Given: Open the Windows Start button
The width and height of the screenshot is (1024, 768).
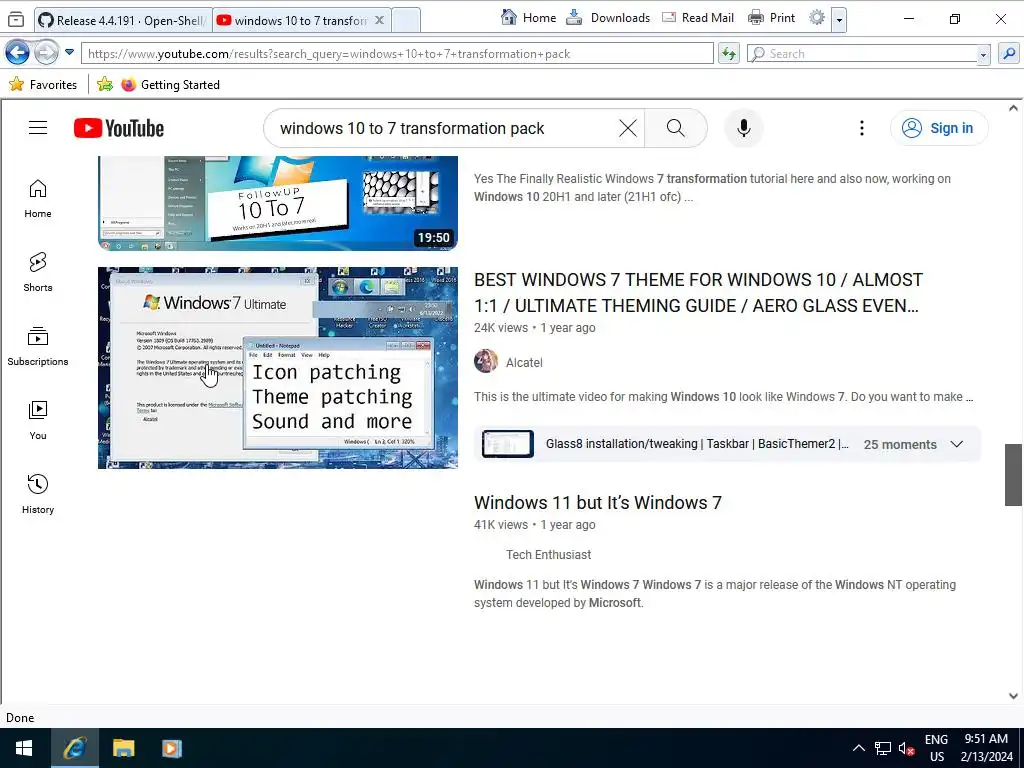Looking at the screenshot, I should click(x=24, y=748).
